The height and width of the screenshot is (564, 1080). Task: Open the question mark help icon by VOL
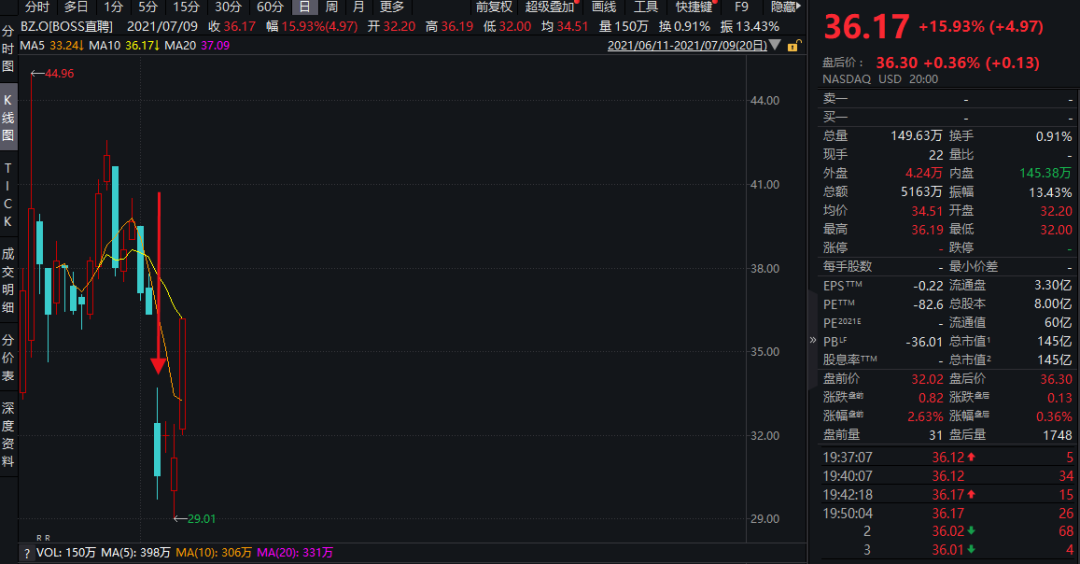27,553
